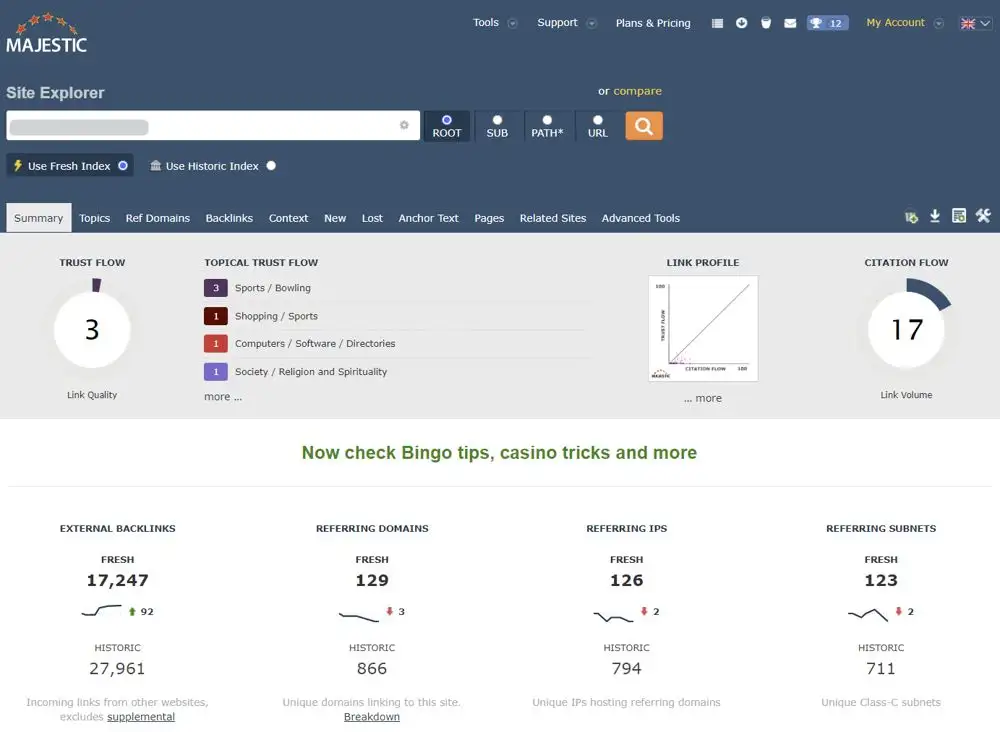This screenshot has height=732, width=1000.
Task: Click dark red swatch for Shopping / Sports
Action: tap(216, 316)
